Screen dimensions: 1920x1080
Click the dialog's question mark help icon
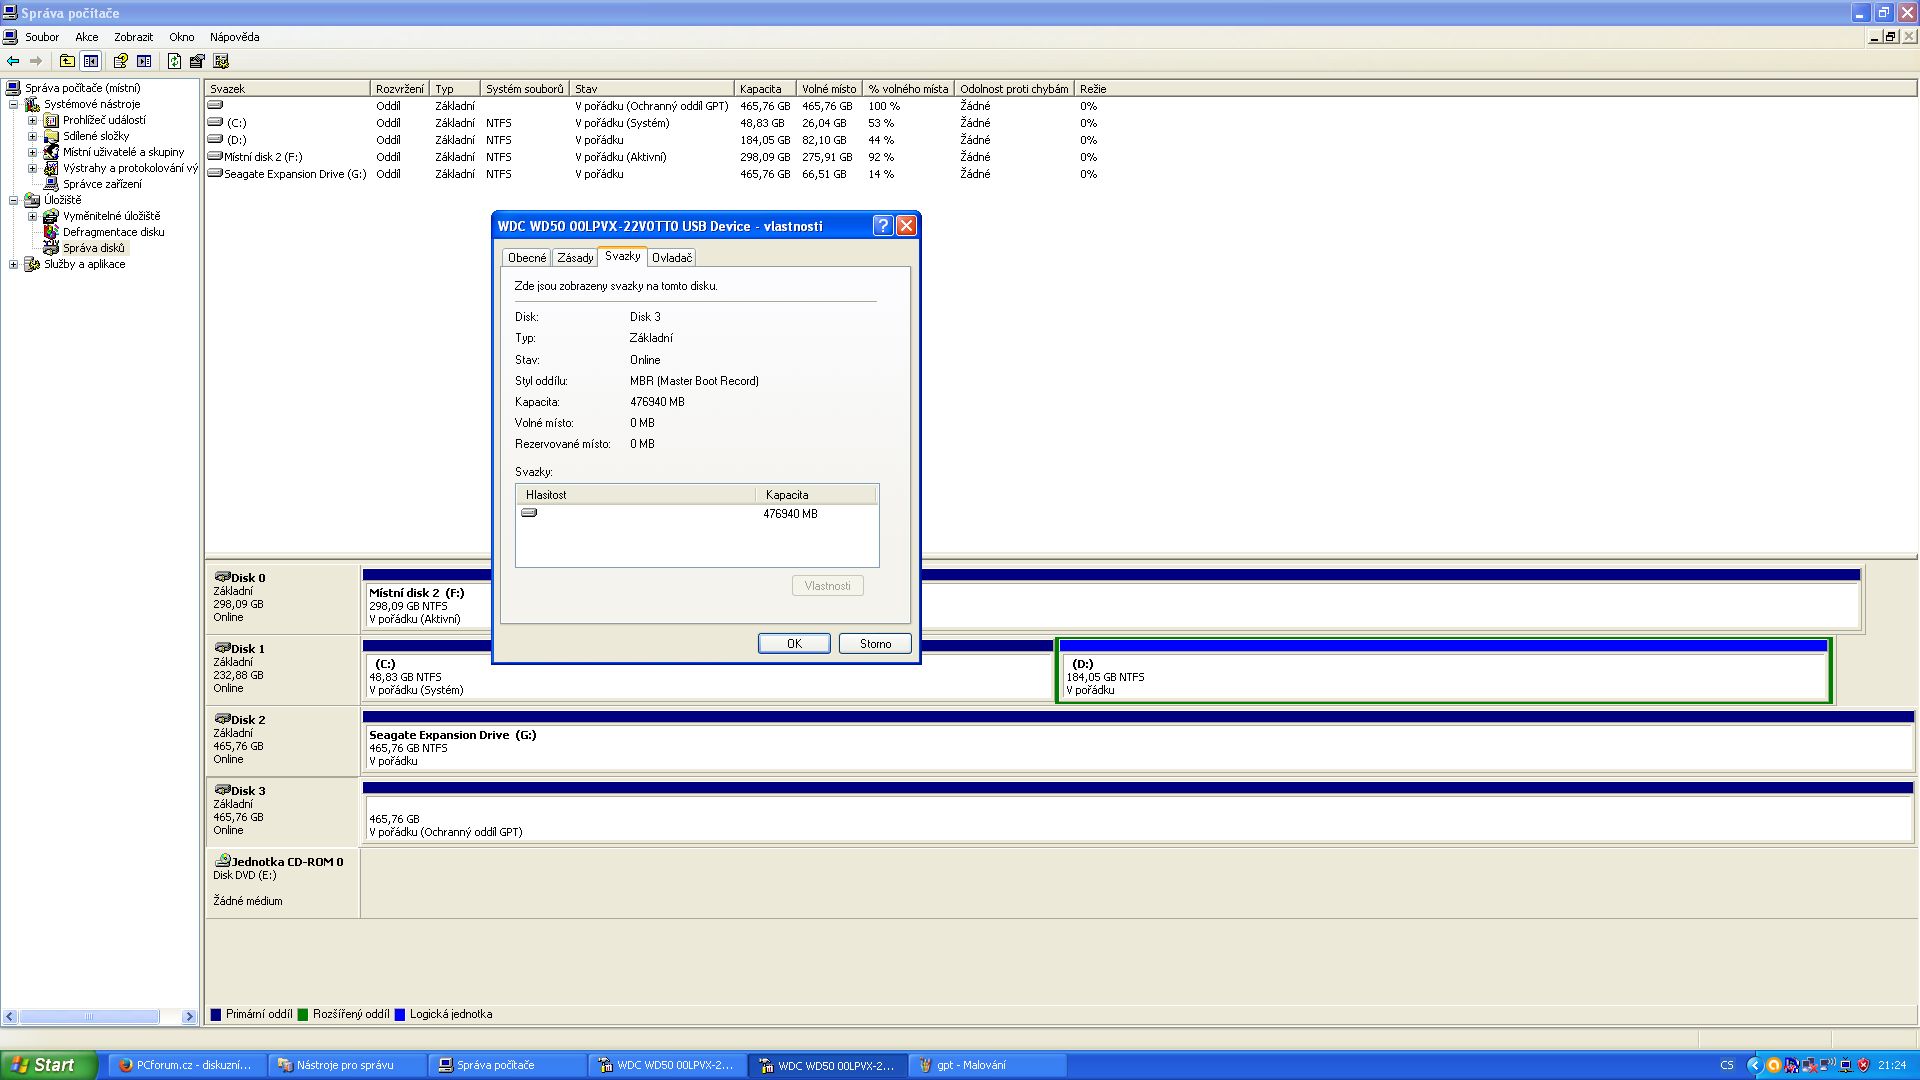tap(882, 226)
